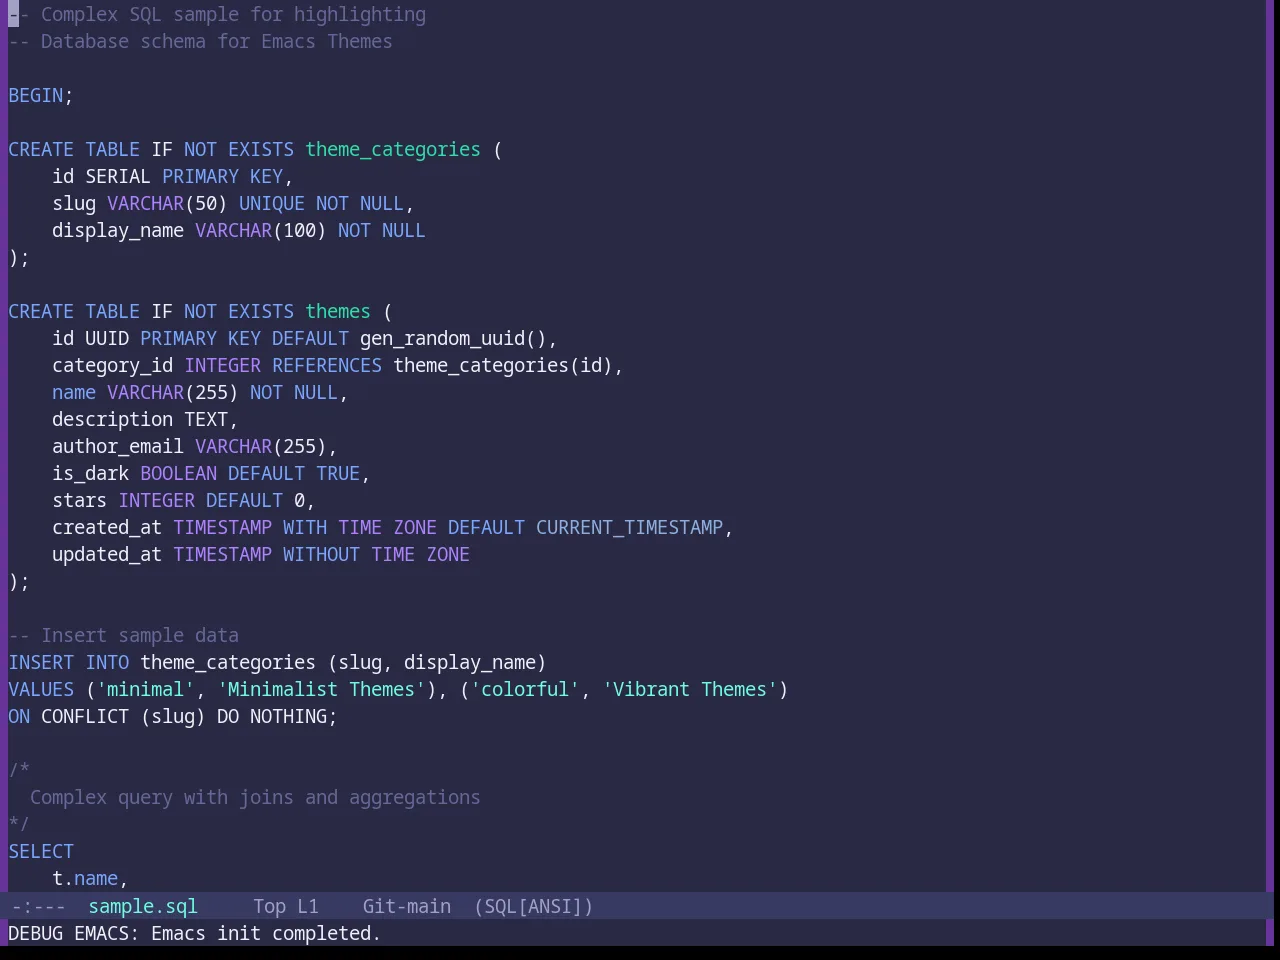Click CURRENT_TIMESTAMP on created_at line
The height and width of the screenshot is (960, 1280).
pos(629,527)
